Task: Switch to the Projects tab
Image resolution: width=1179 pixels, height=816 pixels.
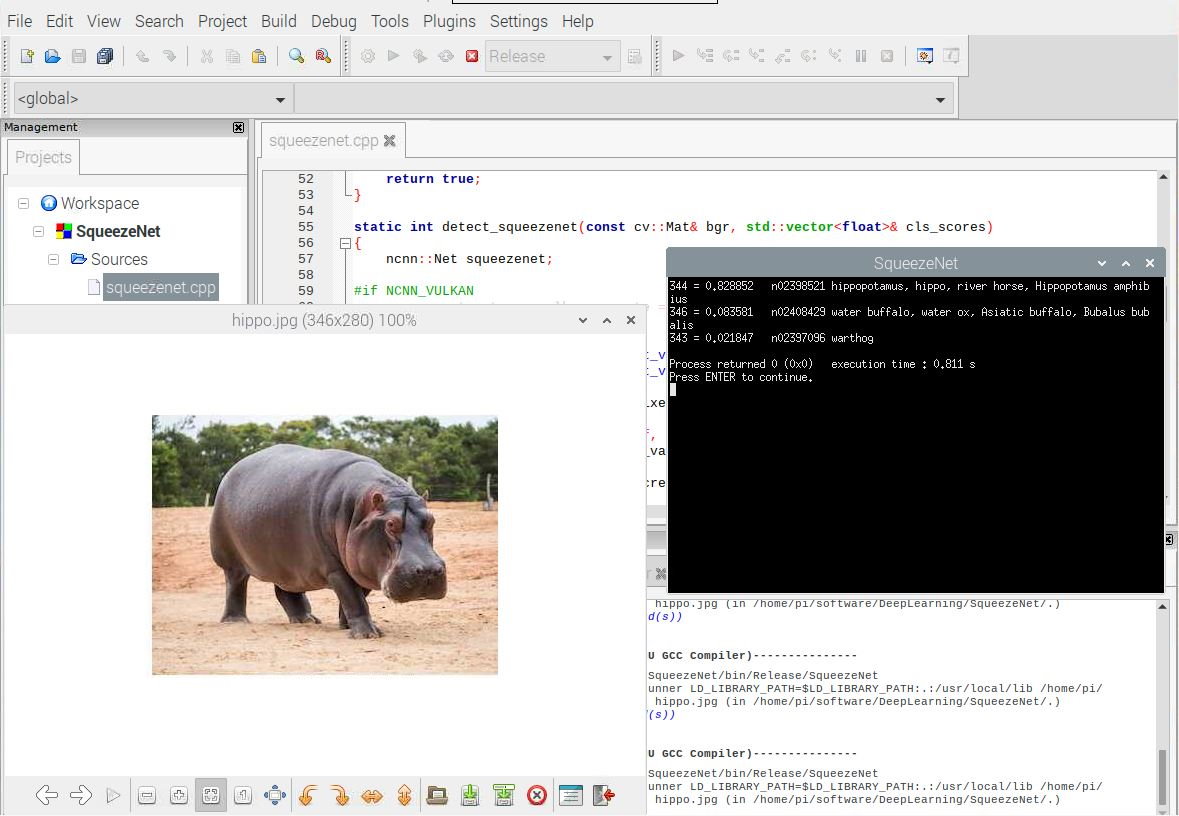Action: pos(43,157)
